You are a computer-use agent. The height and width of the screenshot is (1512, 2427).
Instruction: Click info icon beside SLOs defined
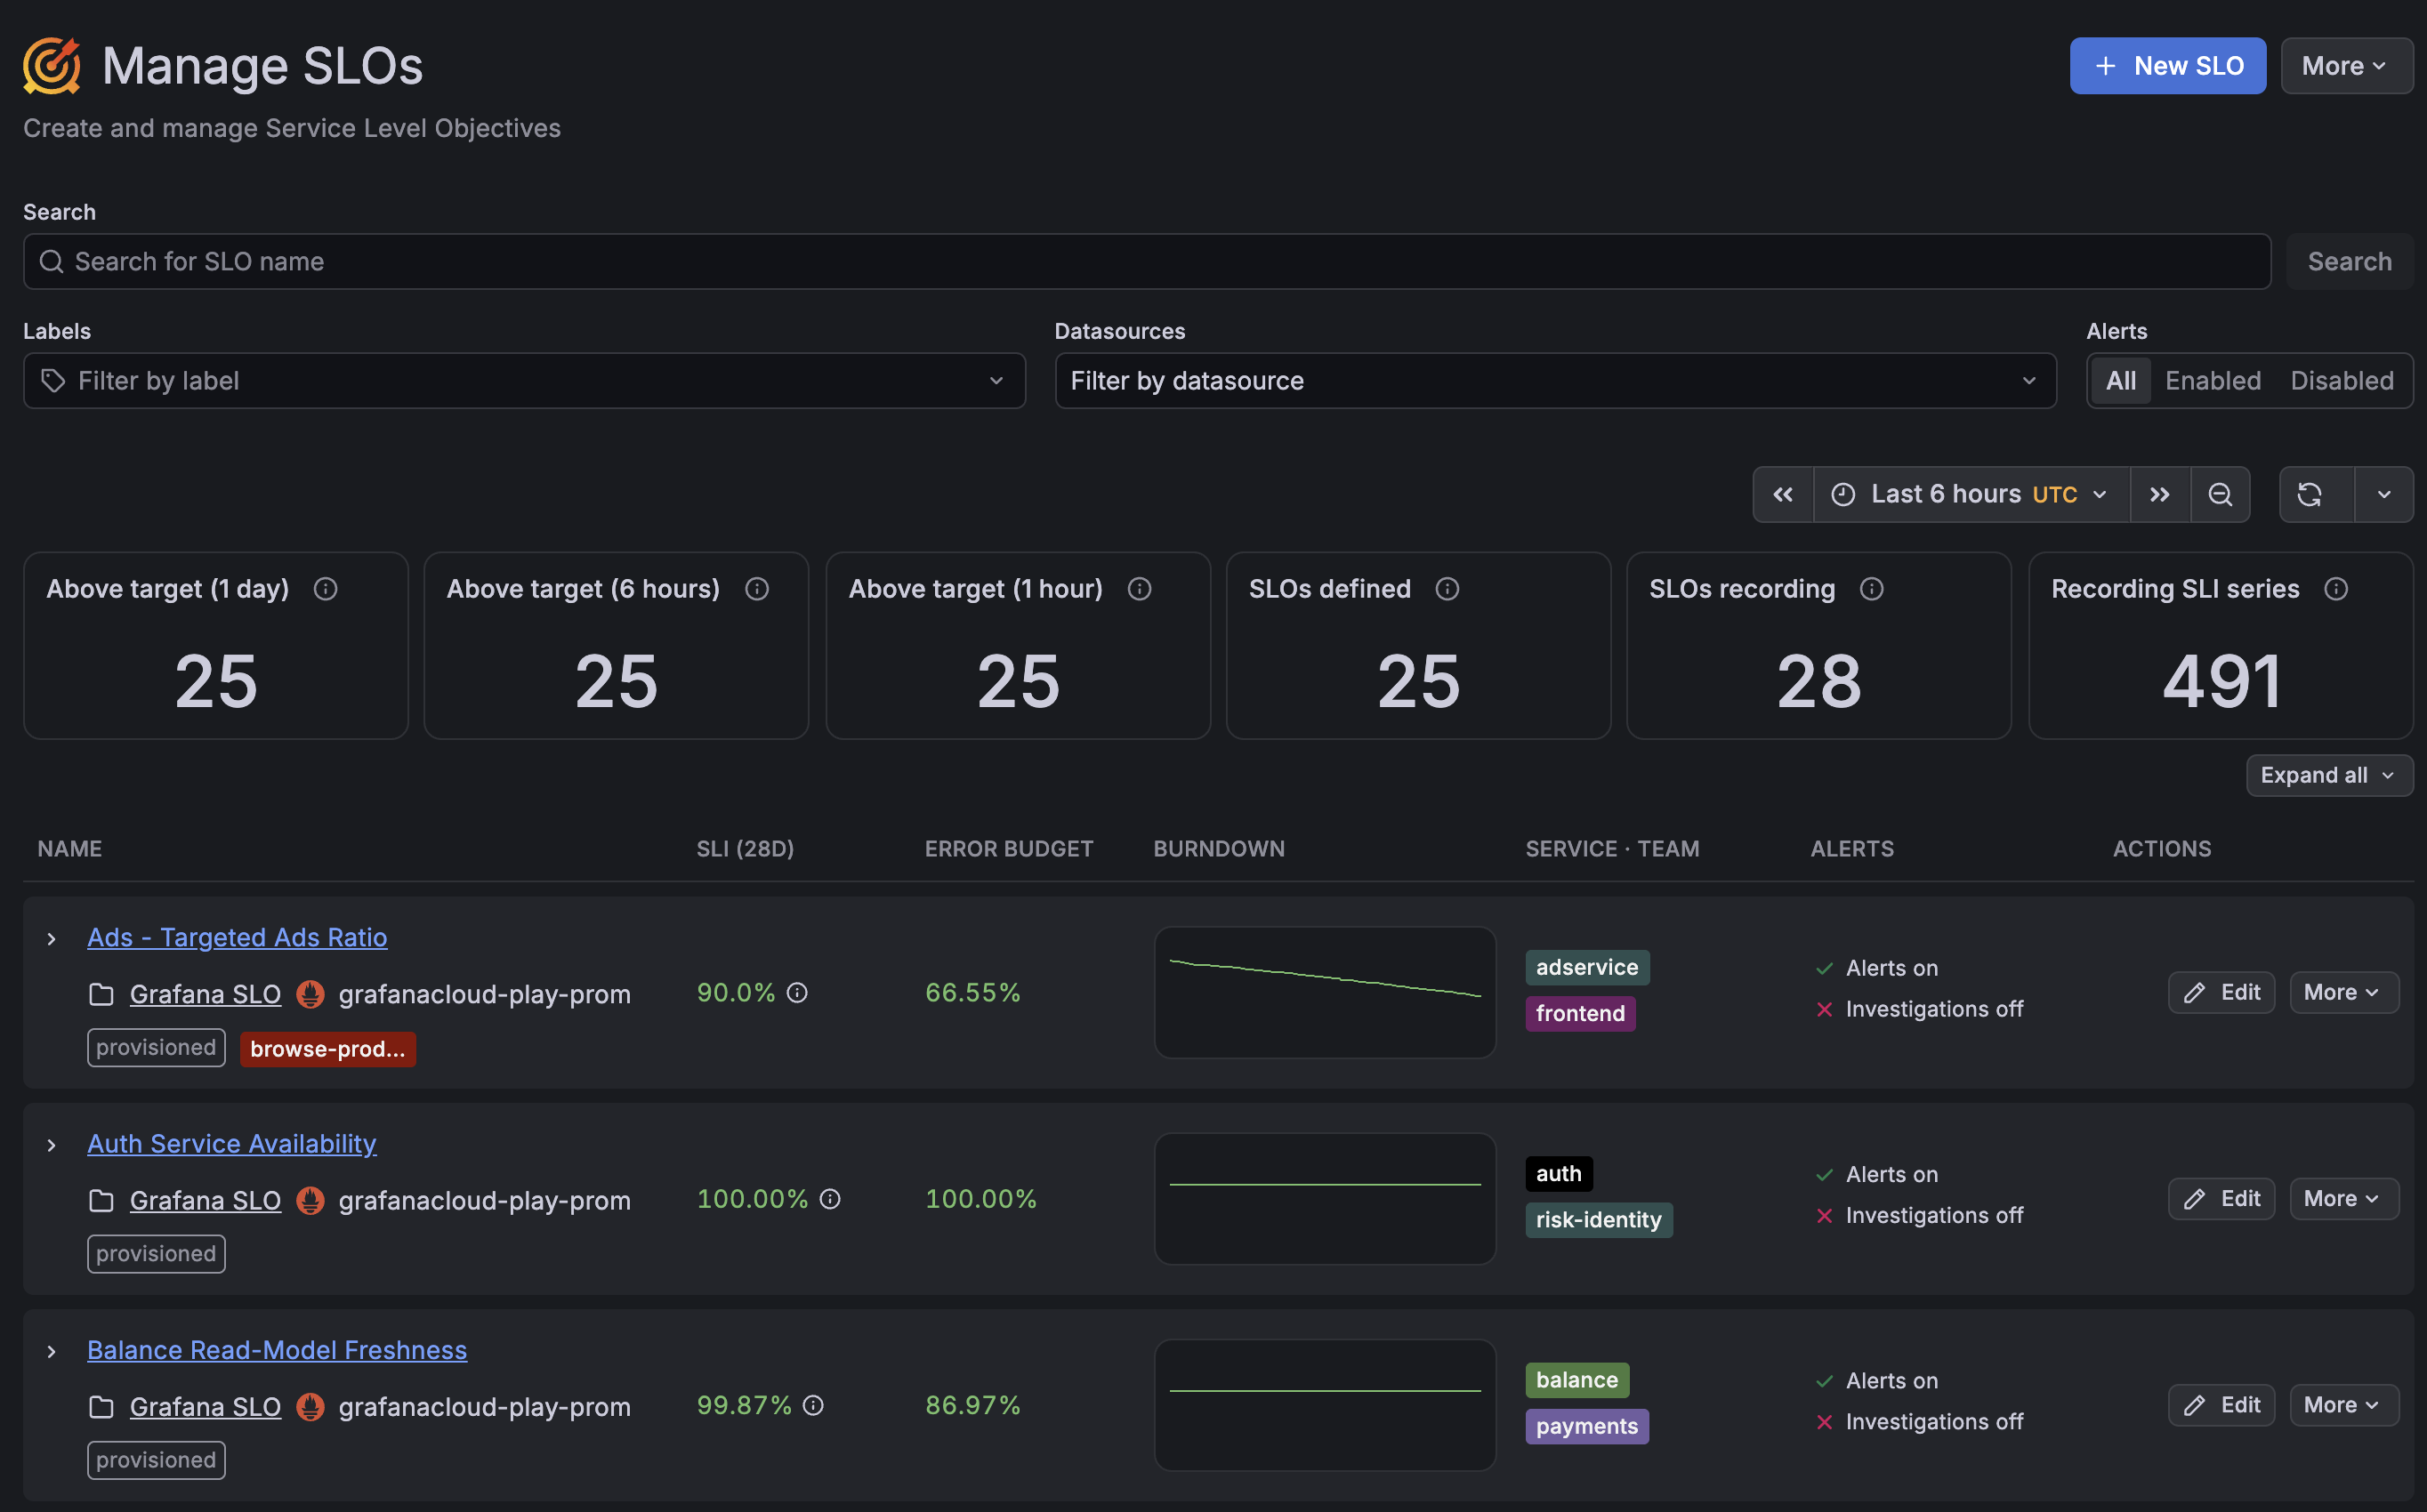(x=1447, y=589)
